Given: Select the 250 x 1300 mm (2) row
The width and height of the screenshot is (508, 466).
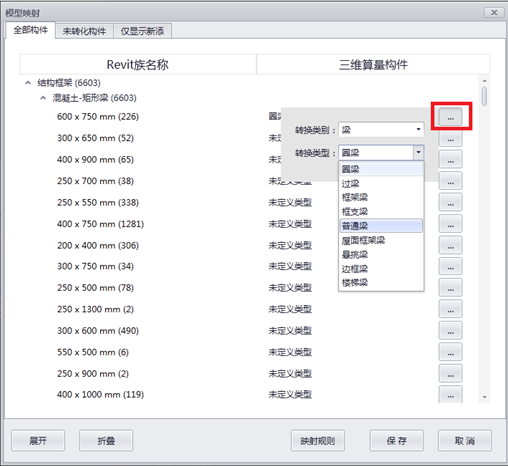Looking at the screenshot, I should tap(95, 309).
